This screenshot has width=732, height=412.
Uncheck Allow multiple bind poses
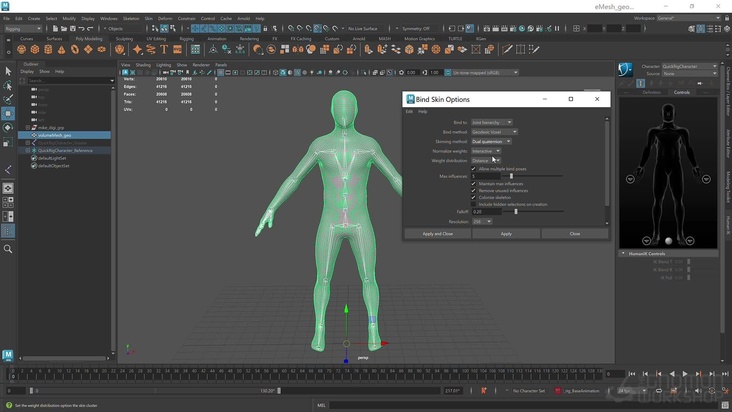click(x=473, y=169)
